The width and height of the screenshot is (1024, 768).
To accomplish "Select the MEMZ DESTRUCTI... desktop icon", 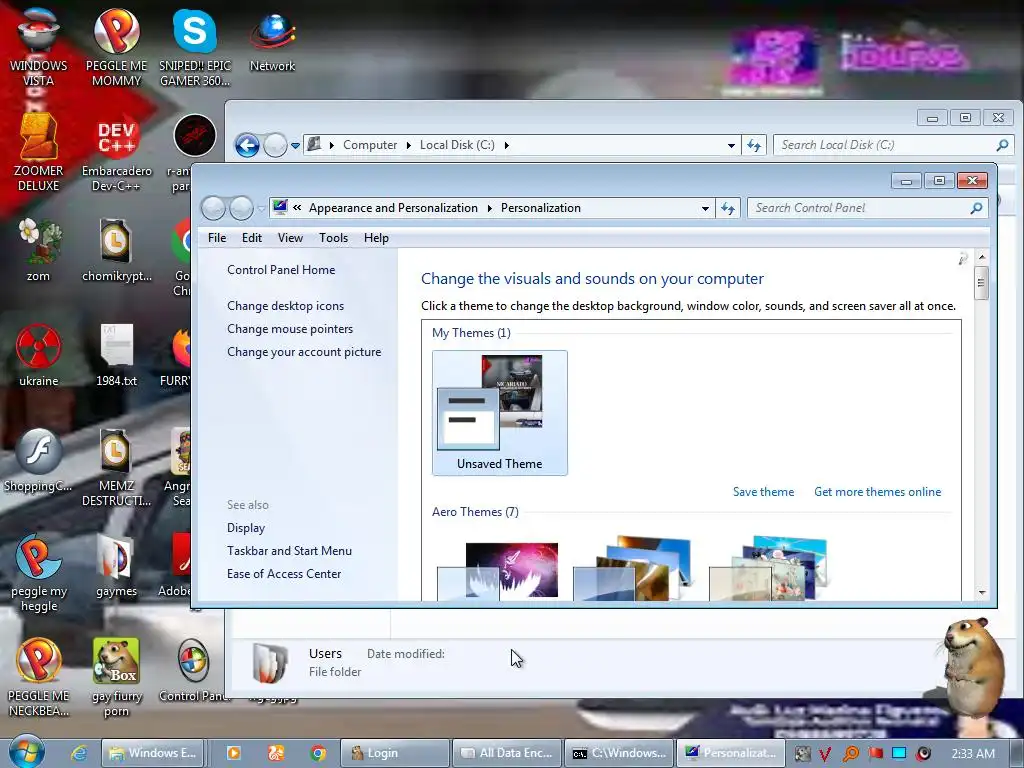I will coord(116,468).
